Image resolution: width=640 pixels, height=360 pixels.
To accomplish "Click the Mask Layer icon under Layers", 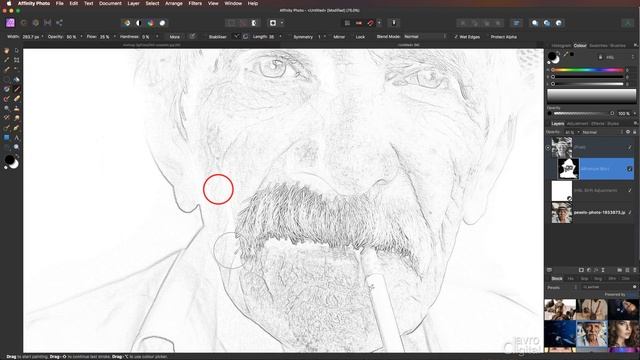I will (x=581, y=270).
